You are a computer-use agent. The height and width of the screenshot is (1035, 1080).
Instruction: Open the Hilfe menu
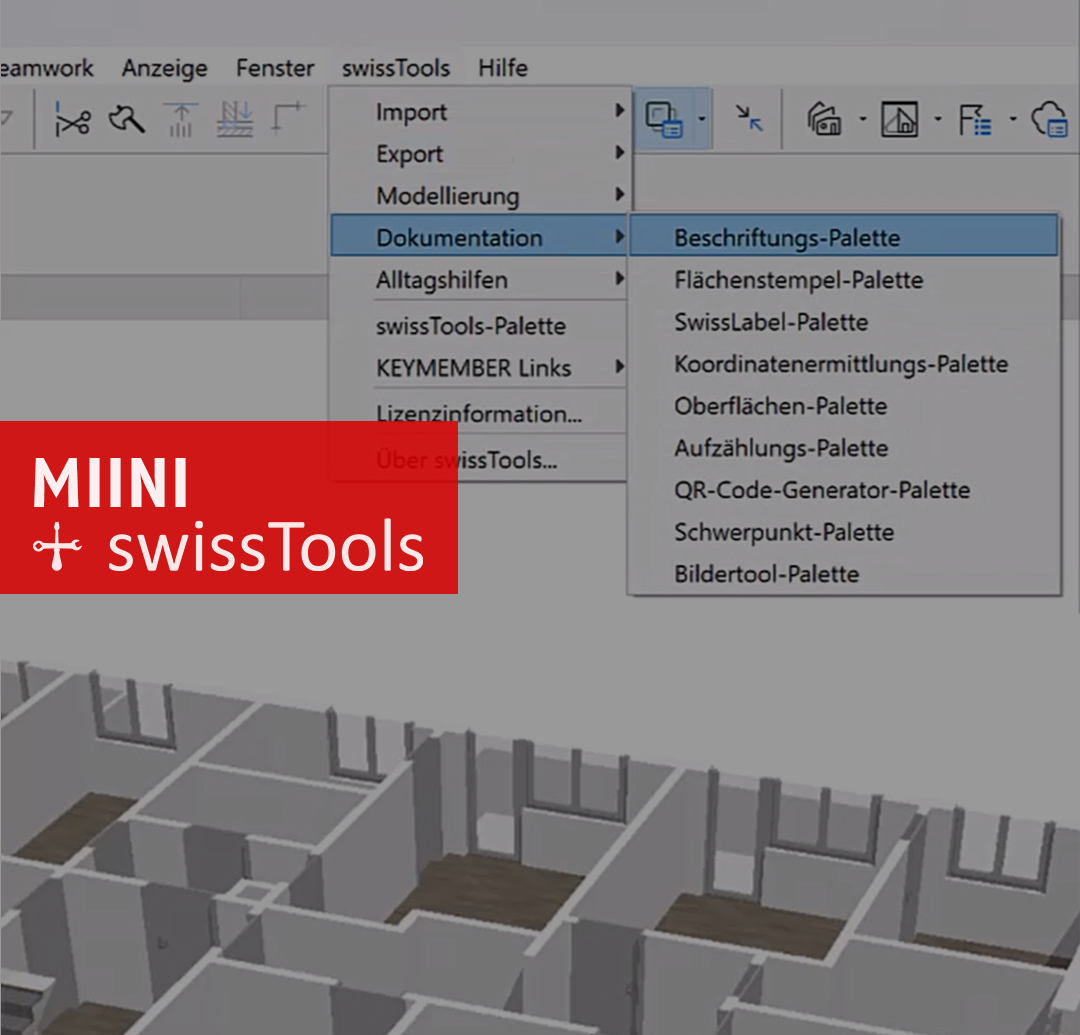pos(503,67)
